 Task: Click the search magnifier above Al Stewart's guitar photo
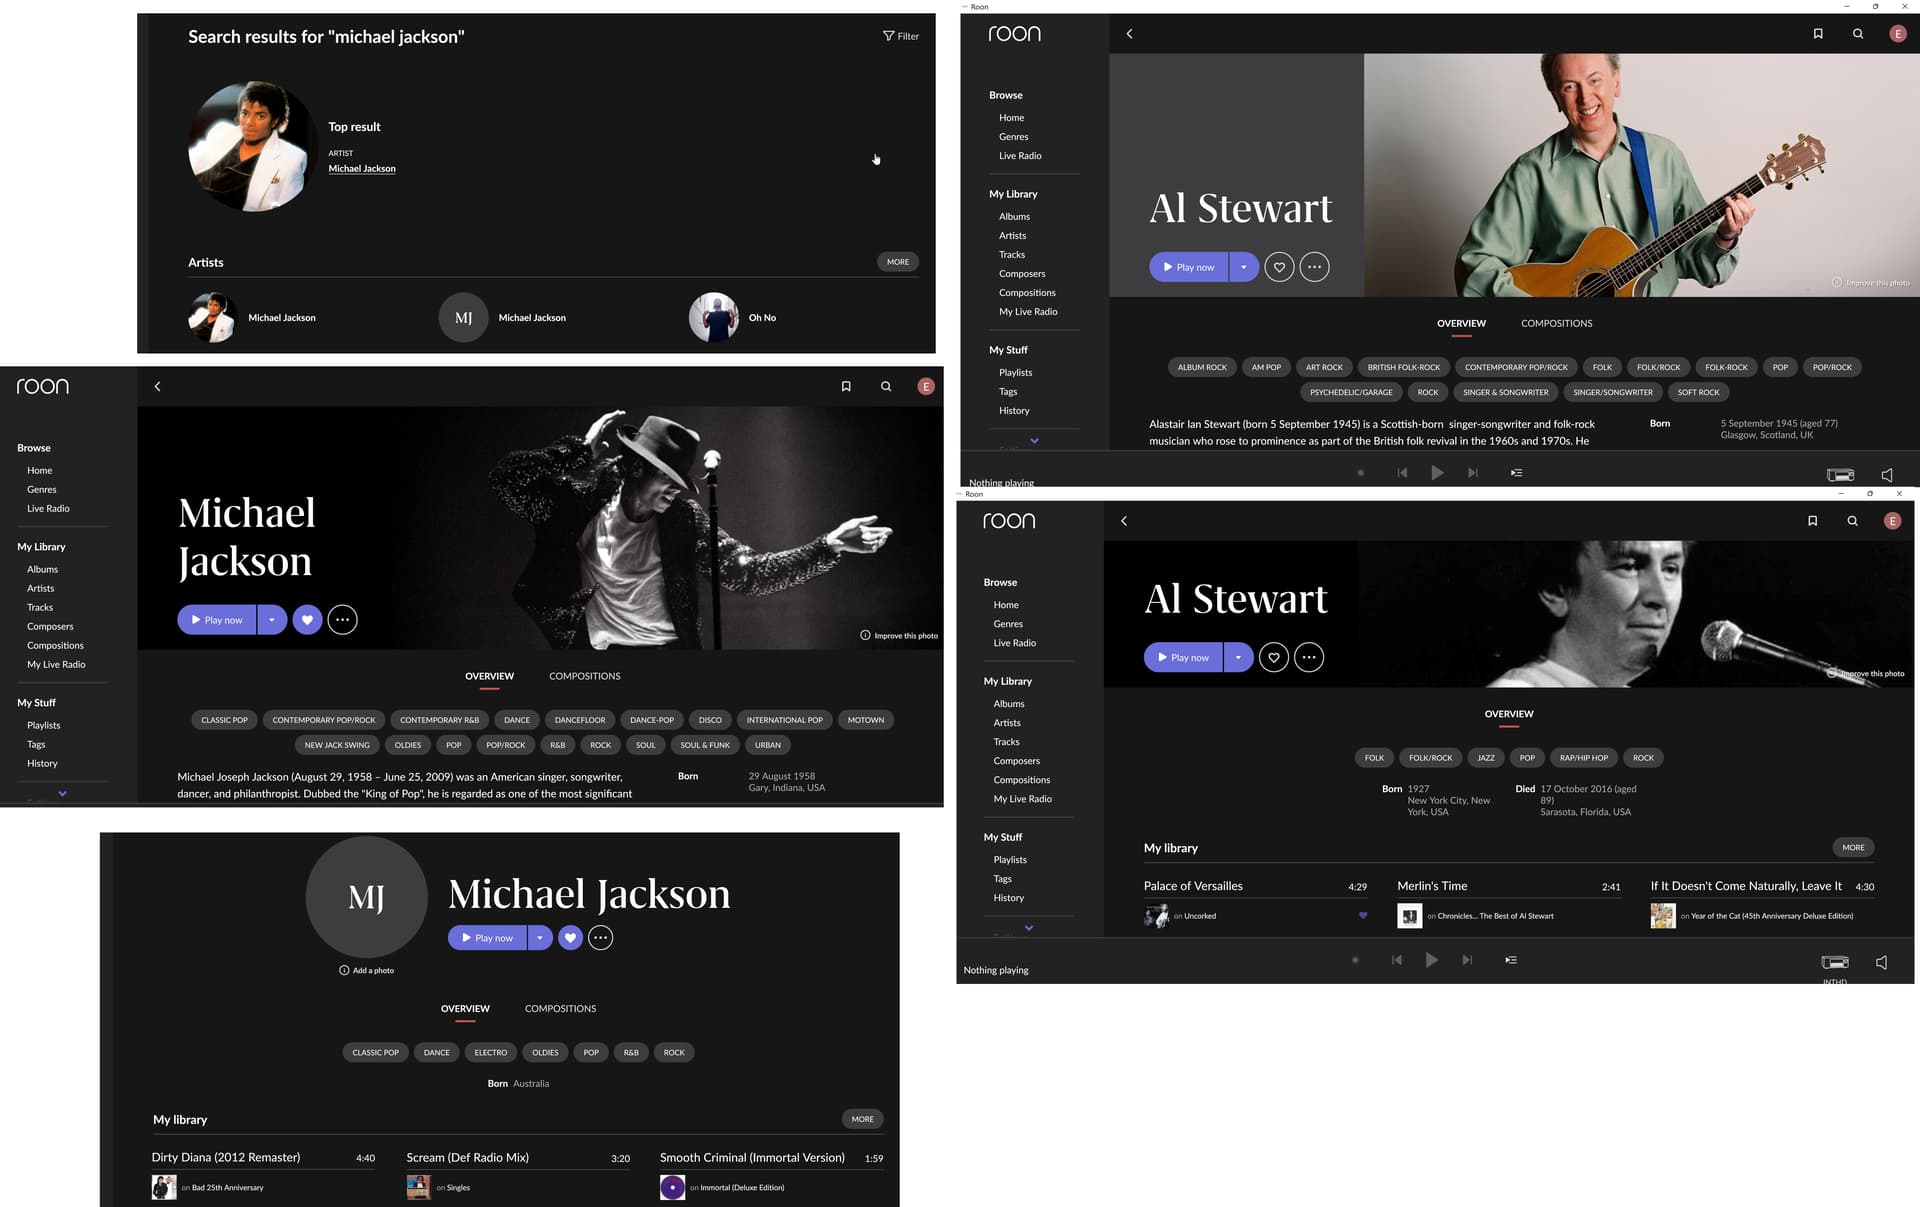(1857, 34)
